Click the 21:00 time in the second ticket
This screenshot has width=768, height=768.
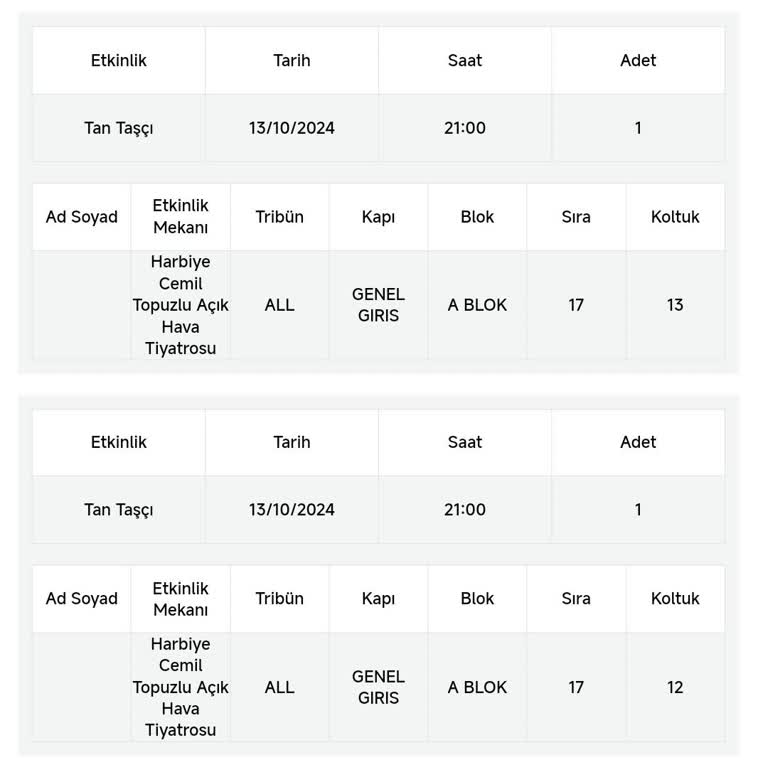[465, 510]
